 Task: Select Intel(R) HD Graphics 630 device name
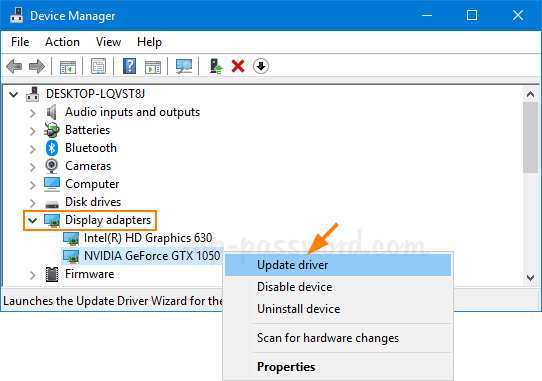pos(148,238)
